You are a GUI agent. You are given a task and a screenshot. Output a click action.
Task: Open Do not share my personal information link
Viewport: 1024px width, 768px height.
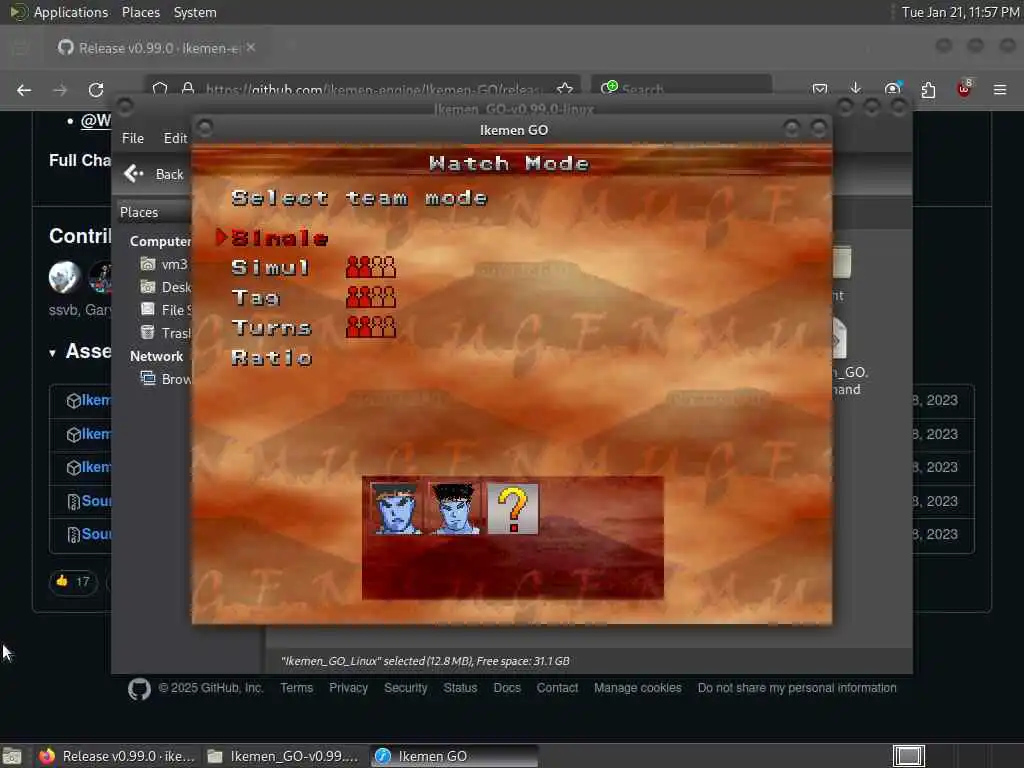pyautogui.click(x=797, y=688)
